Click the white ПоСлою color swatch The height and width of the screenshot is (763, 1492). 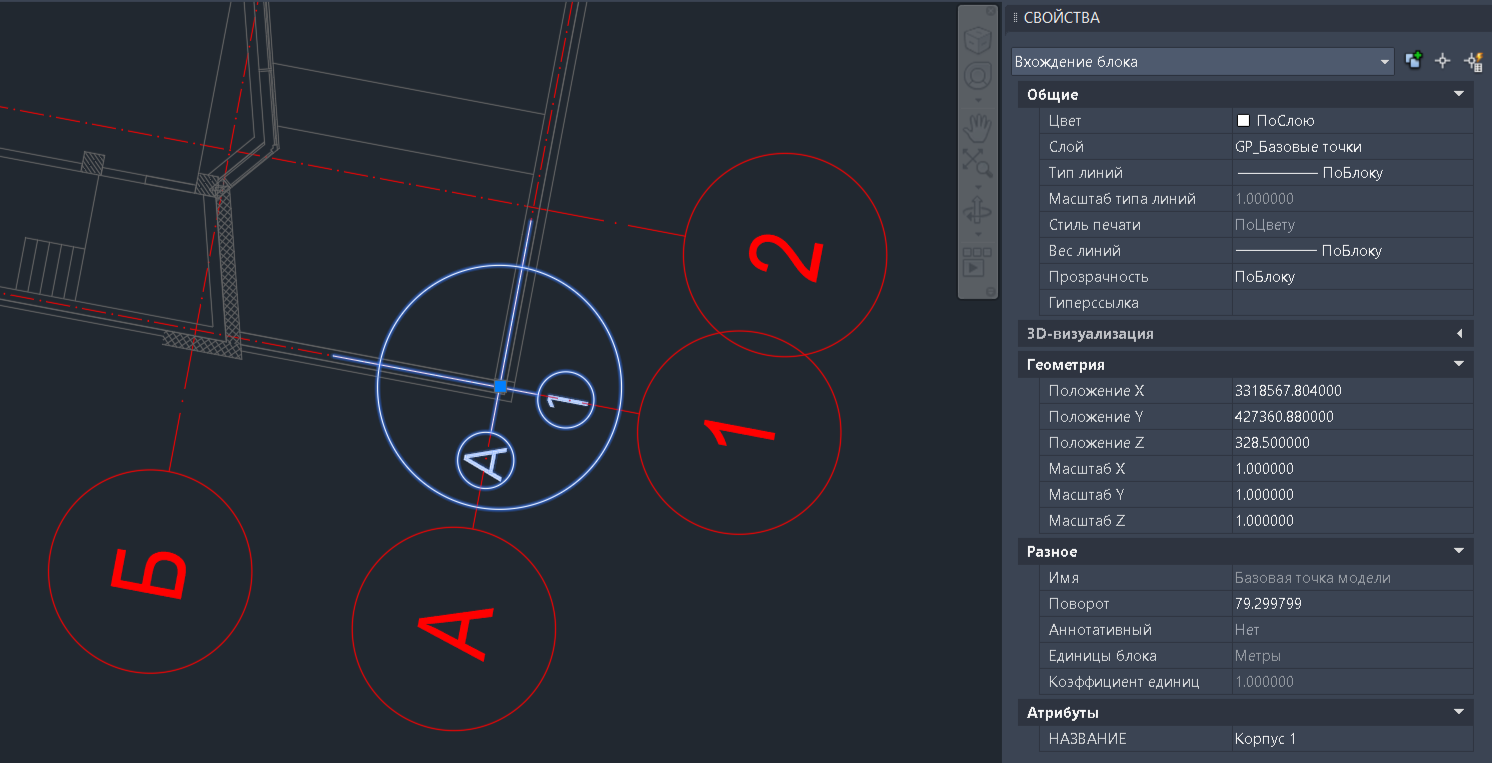click(1244, 121)
